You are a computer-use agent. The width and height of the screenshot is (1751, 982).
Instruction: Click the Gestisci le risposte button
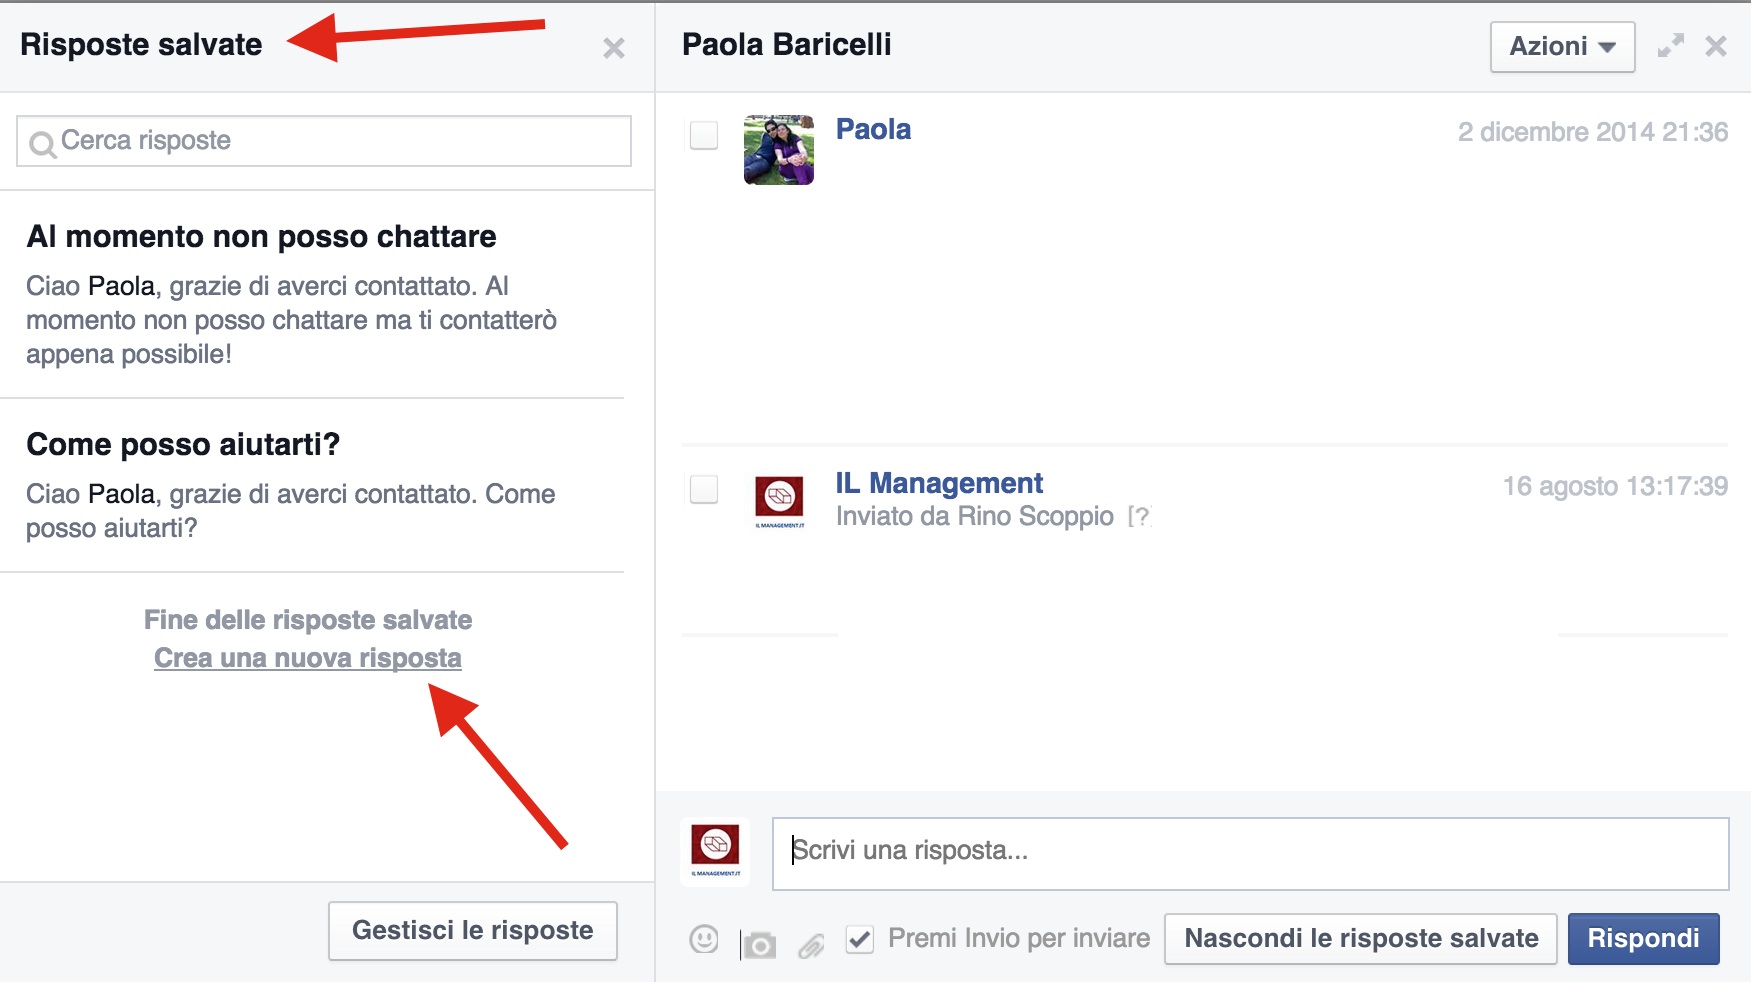(472, 931)
